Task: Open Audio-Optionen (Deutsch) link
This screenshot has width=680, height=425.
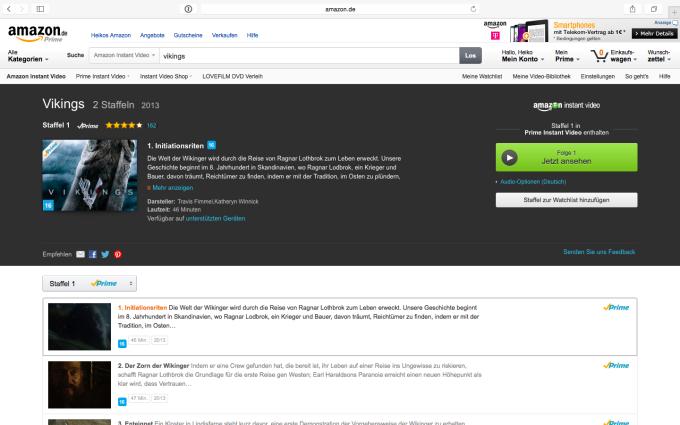Action: 533,182
